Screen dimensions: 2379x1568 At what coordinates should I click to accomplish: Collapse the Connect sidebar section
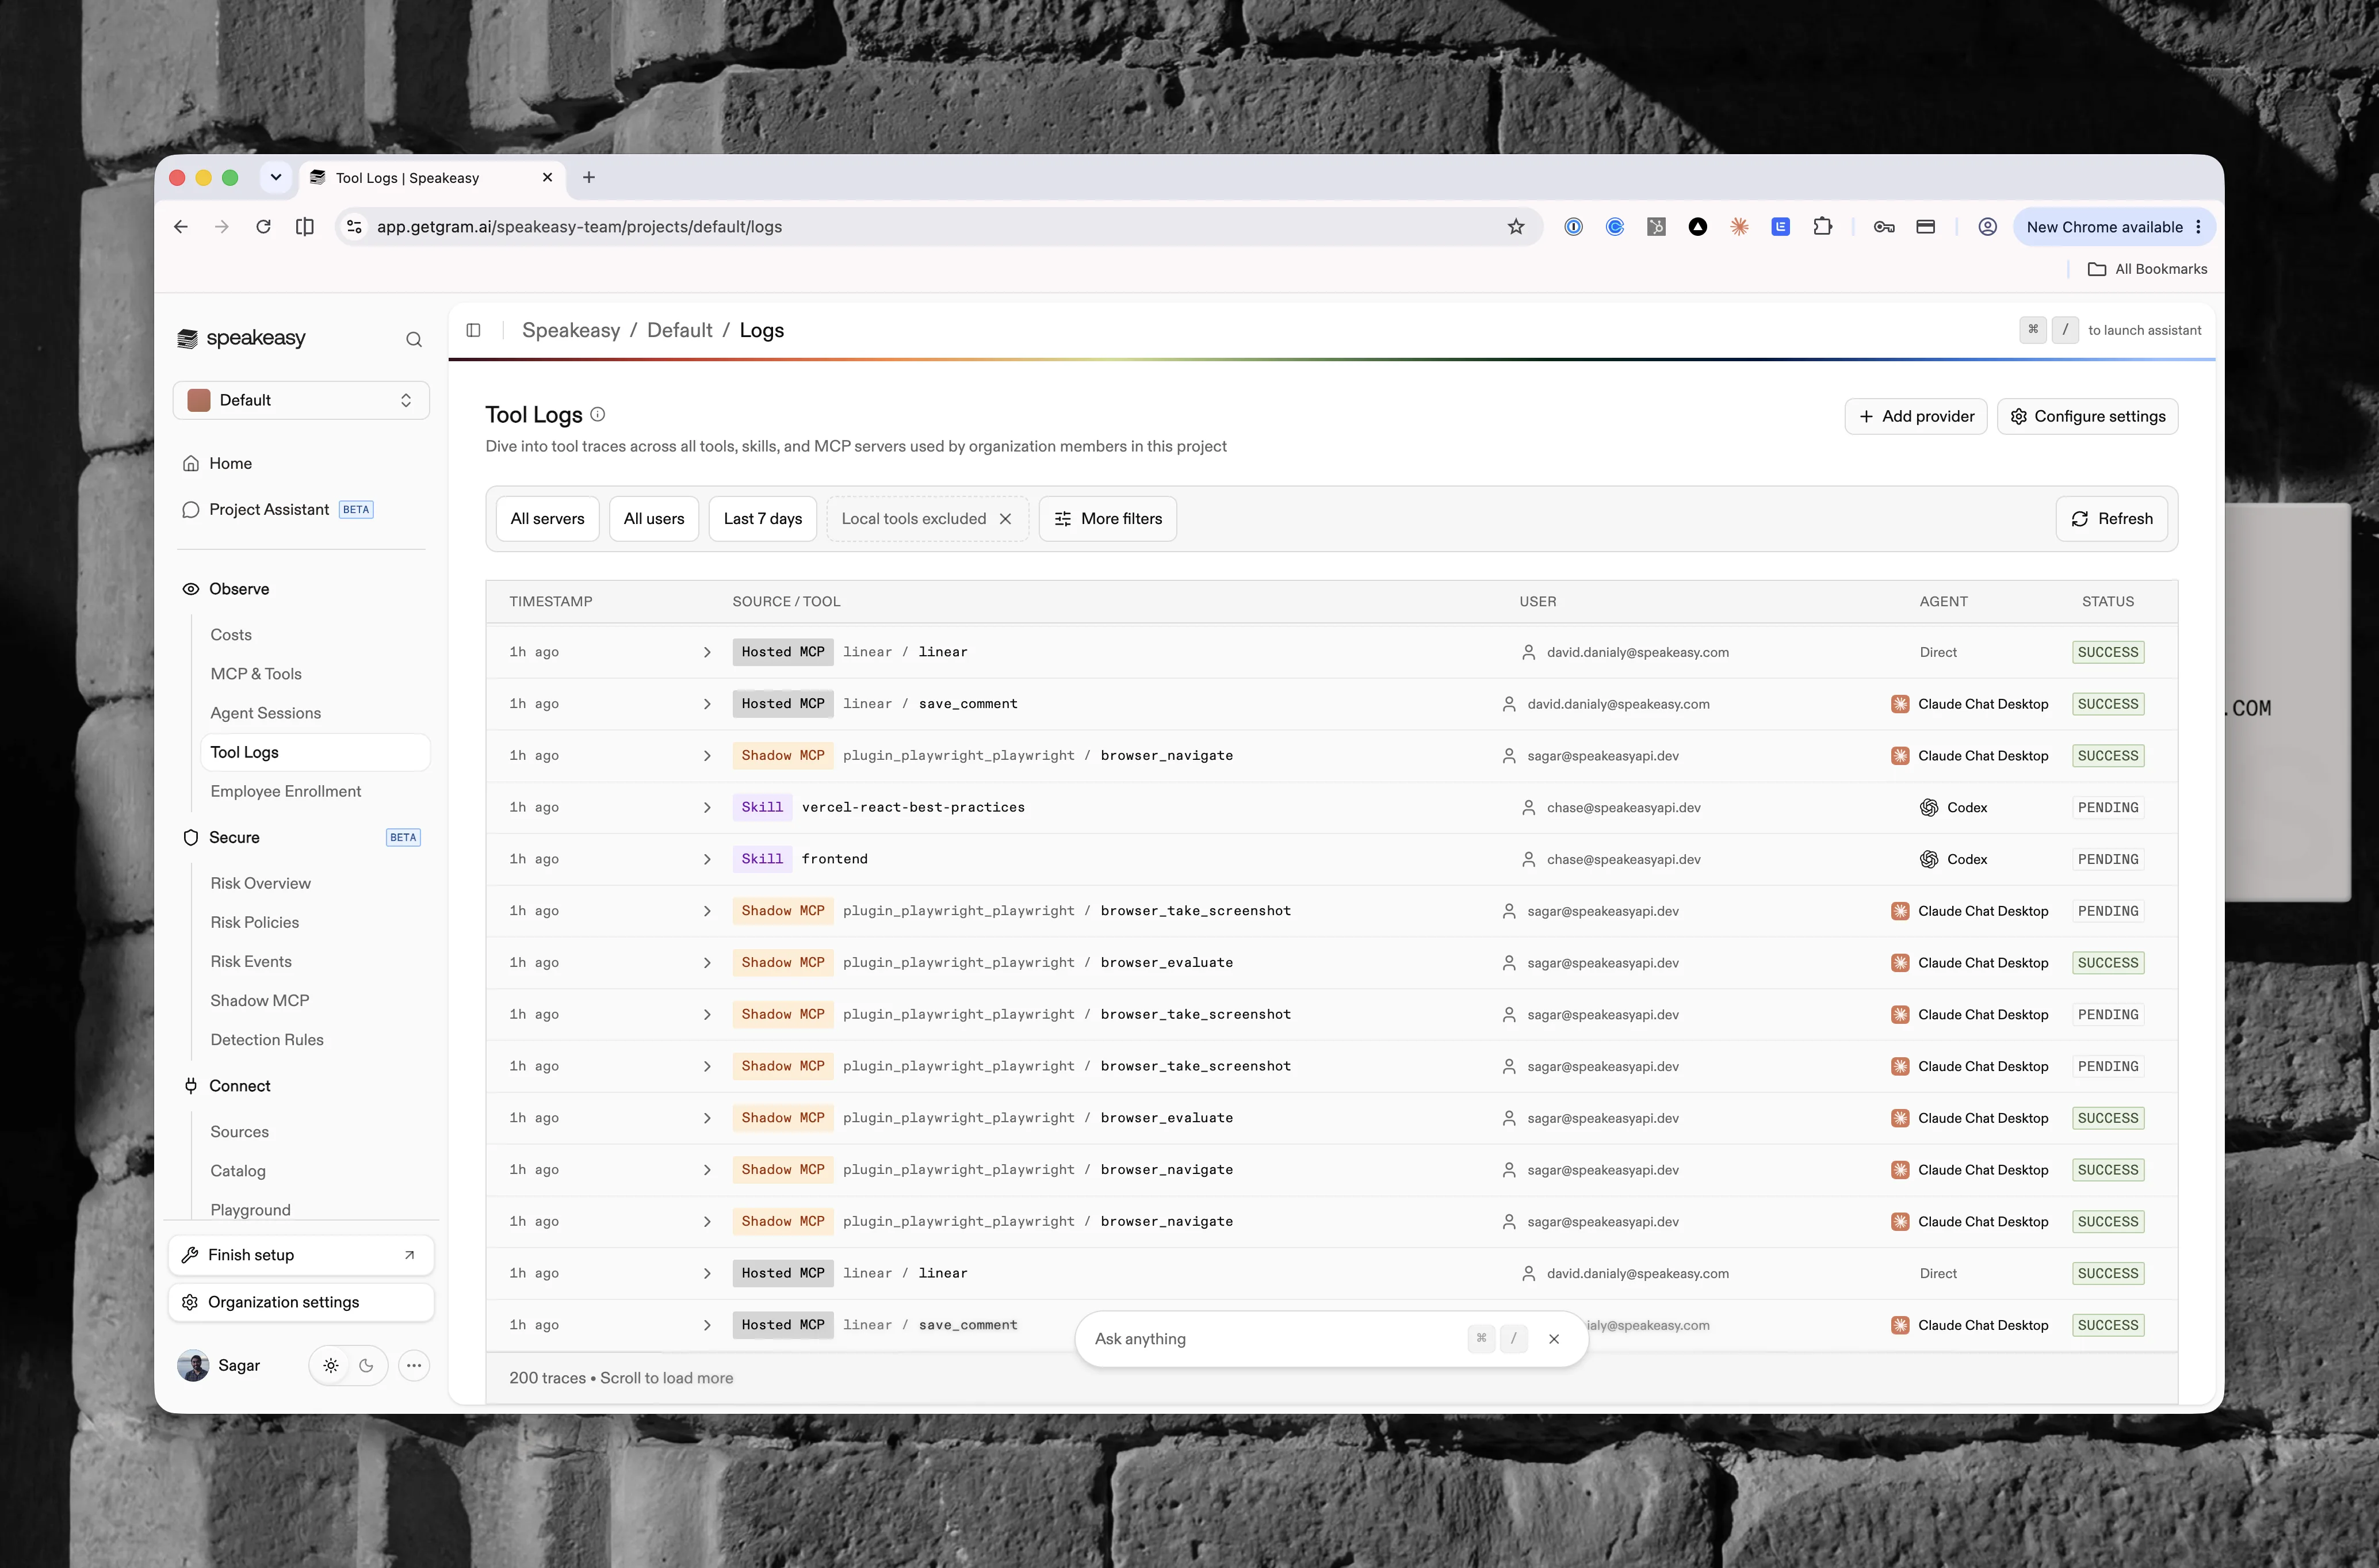point(240,1086)
